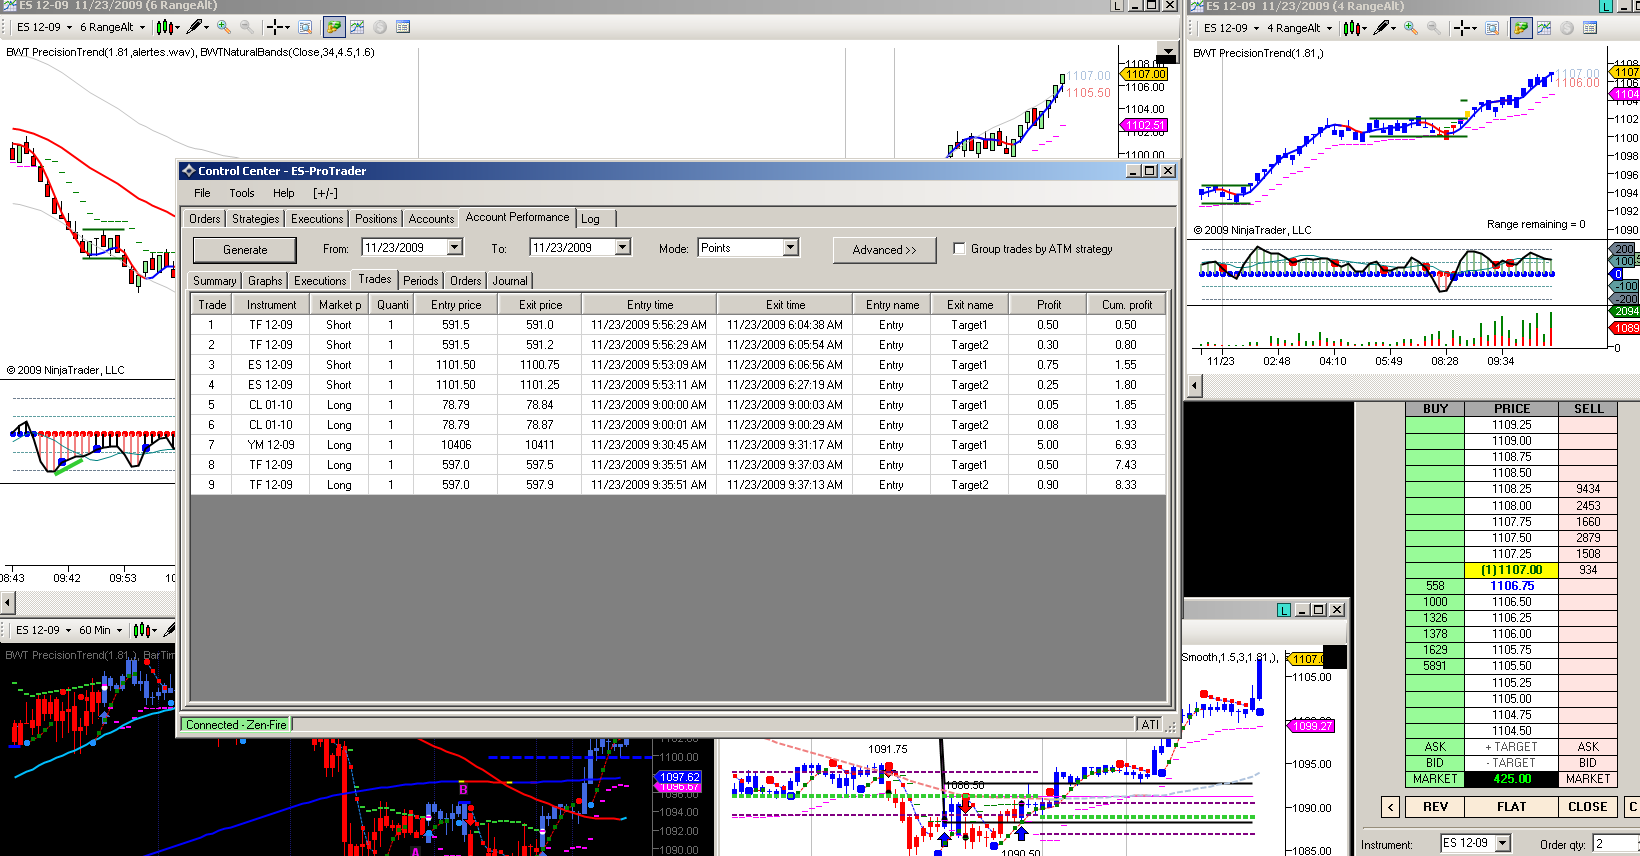Click the Advanced >> button

(x=884, y=250)
